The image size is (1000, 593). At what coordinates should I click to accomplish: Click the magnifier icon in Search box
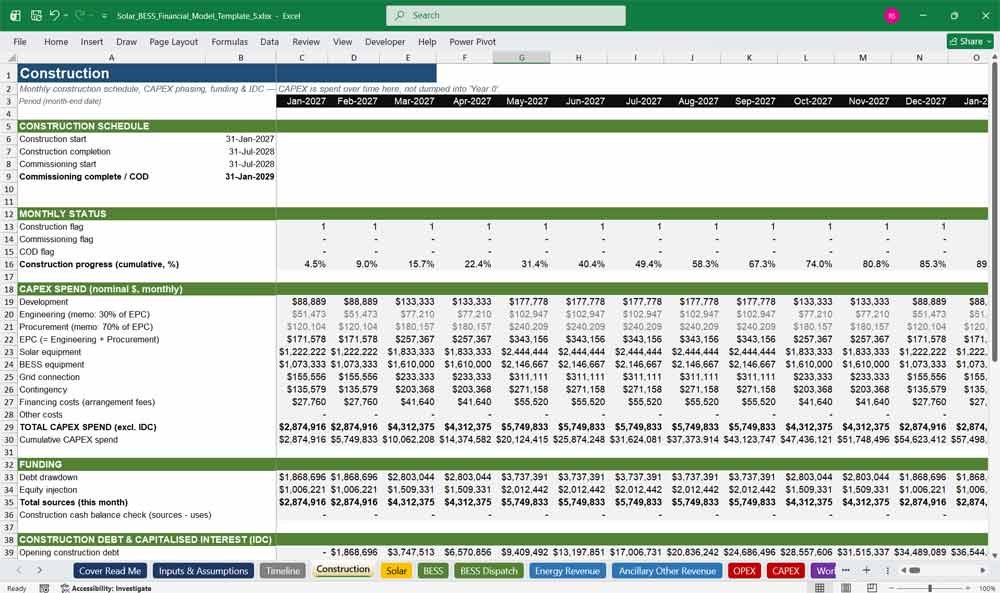[399, 15]
